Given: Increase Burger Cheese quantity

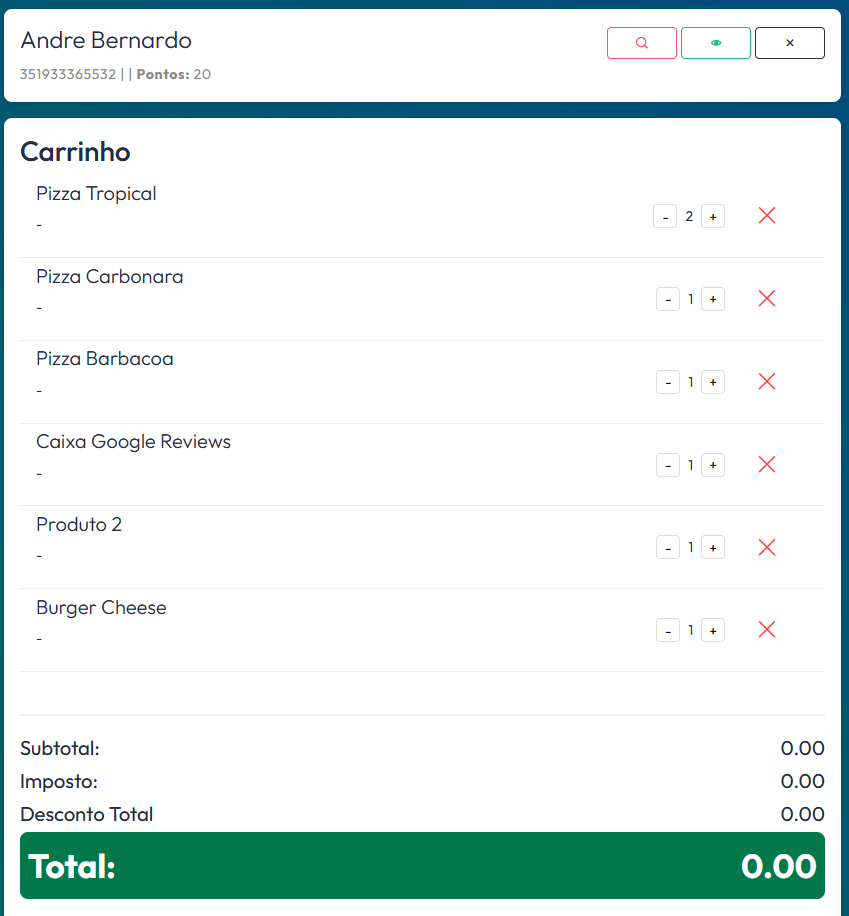Looking at the screenshot, I should [x=713, y=630].
